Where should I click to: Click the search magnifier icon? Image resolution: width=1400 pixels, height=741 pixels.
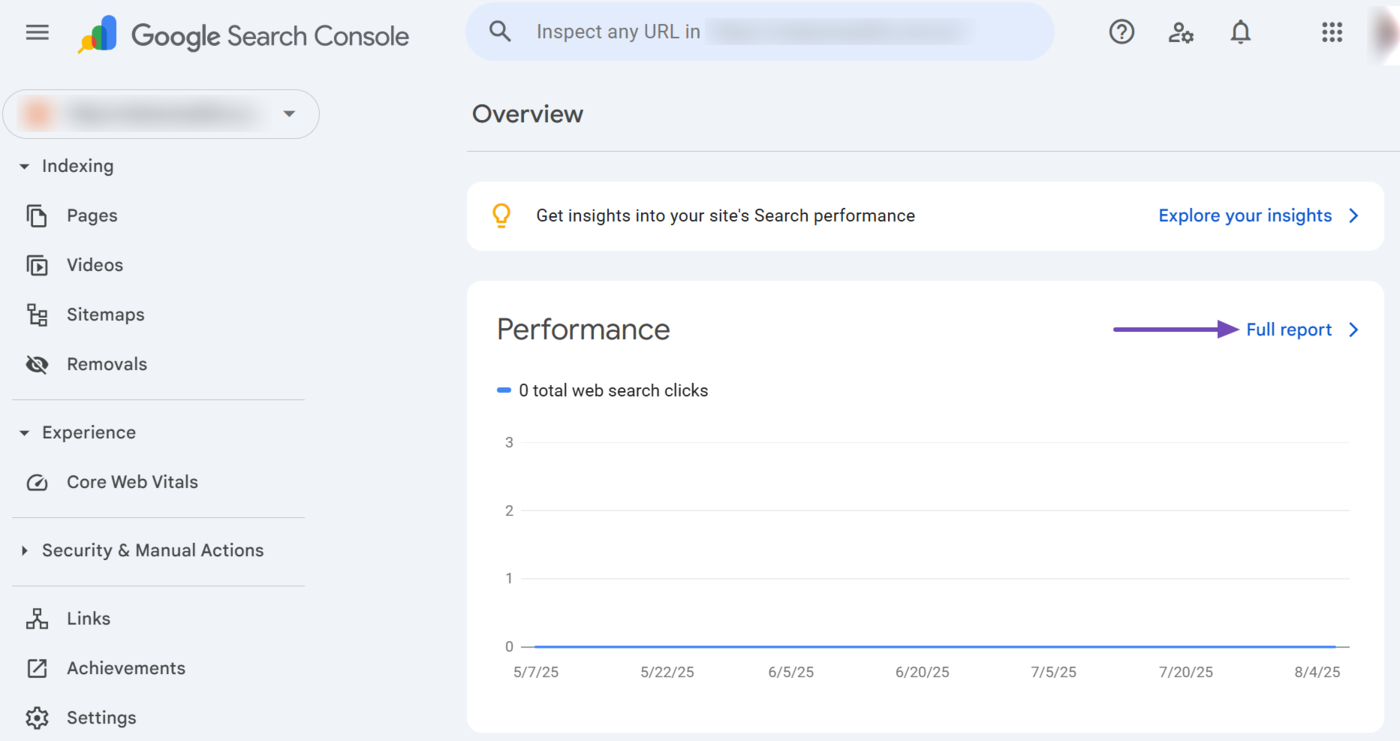click(x=500, y=32)
